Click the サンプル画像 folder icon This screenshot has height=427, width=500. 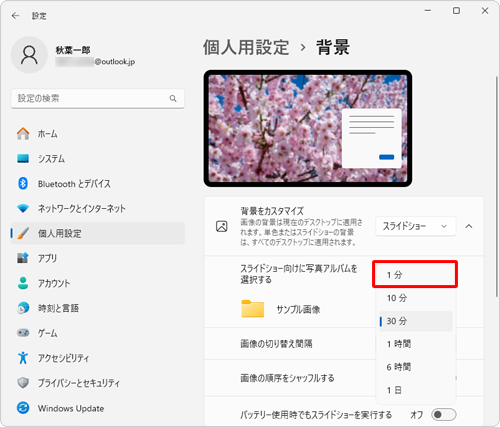[x=253, y=309]
